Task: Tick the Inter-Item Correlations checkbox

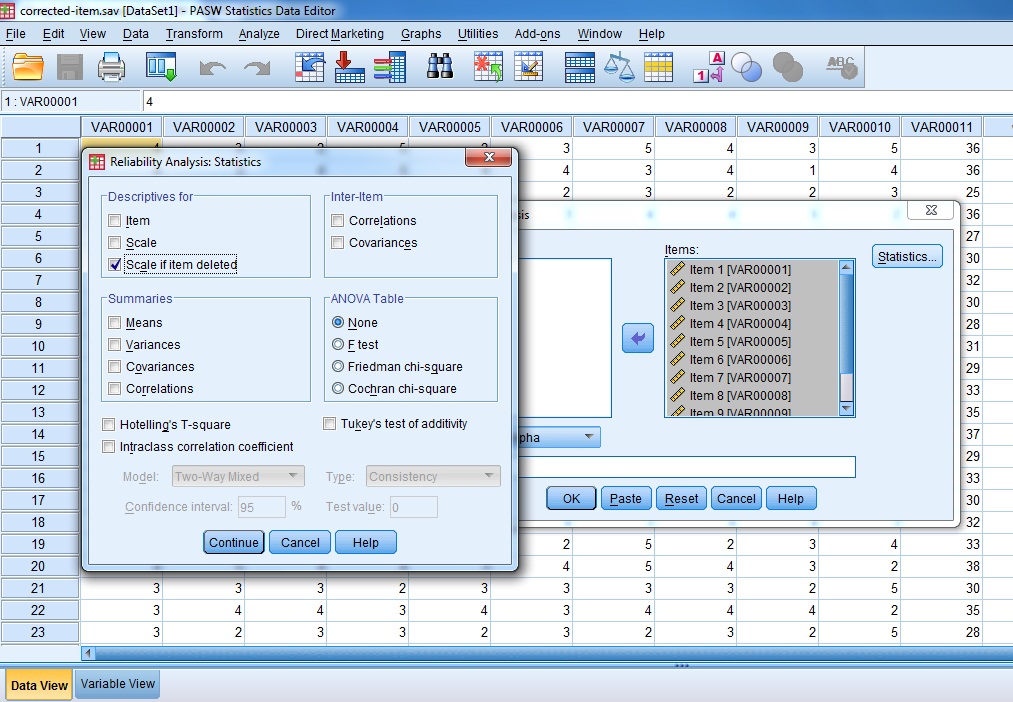Action: click(338, 221)
